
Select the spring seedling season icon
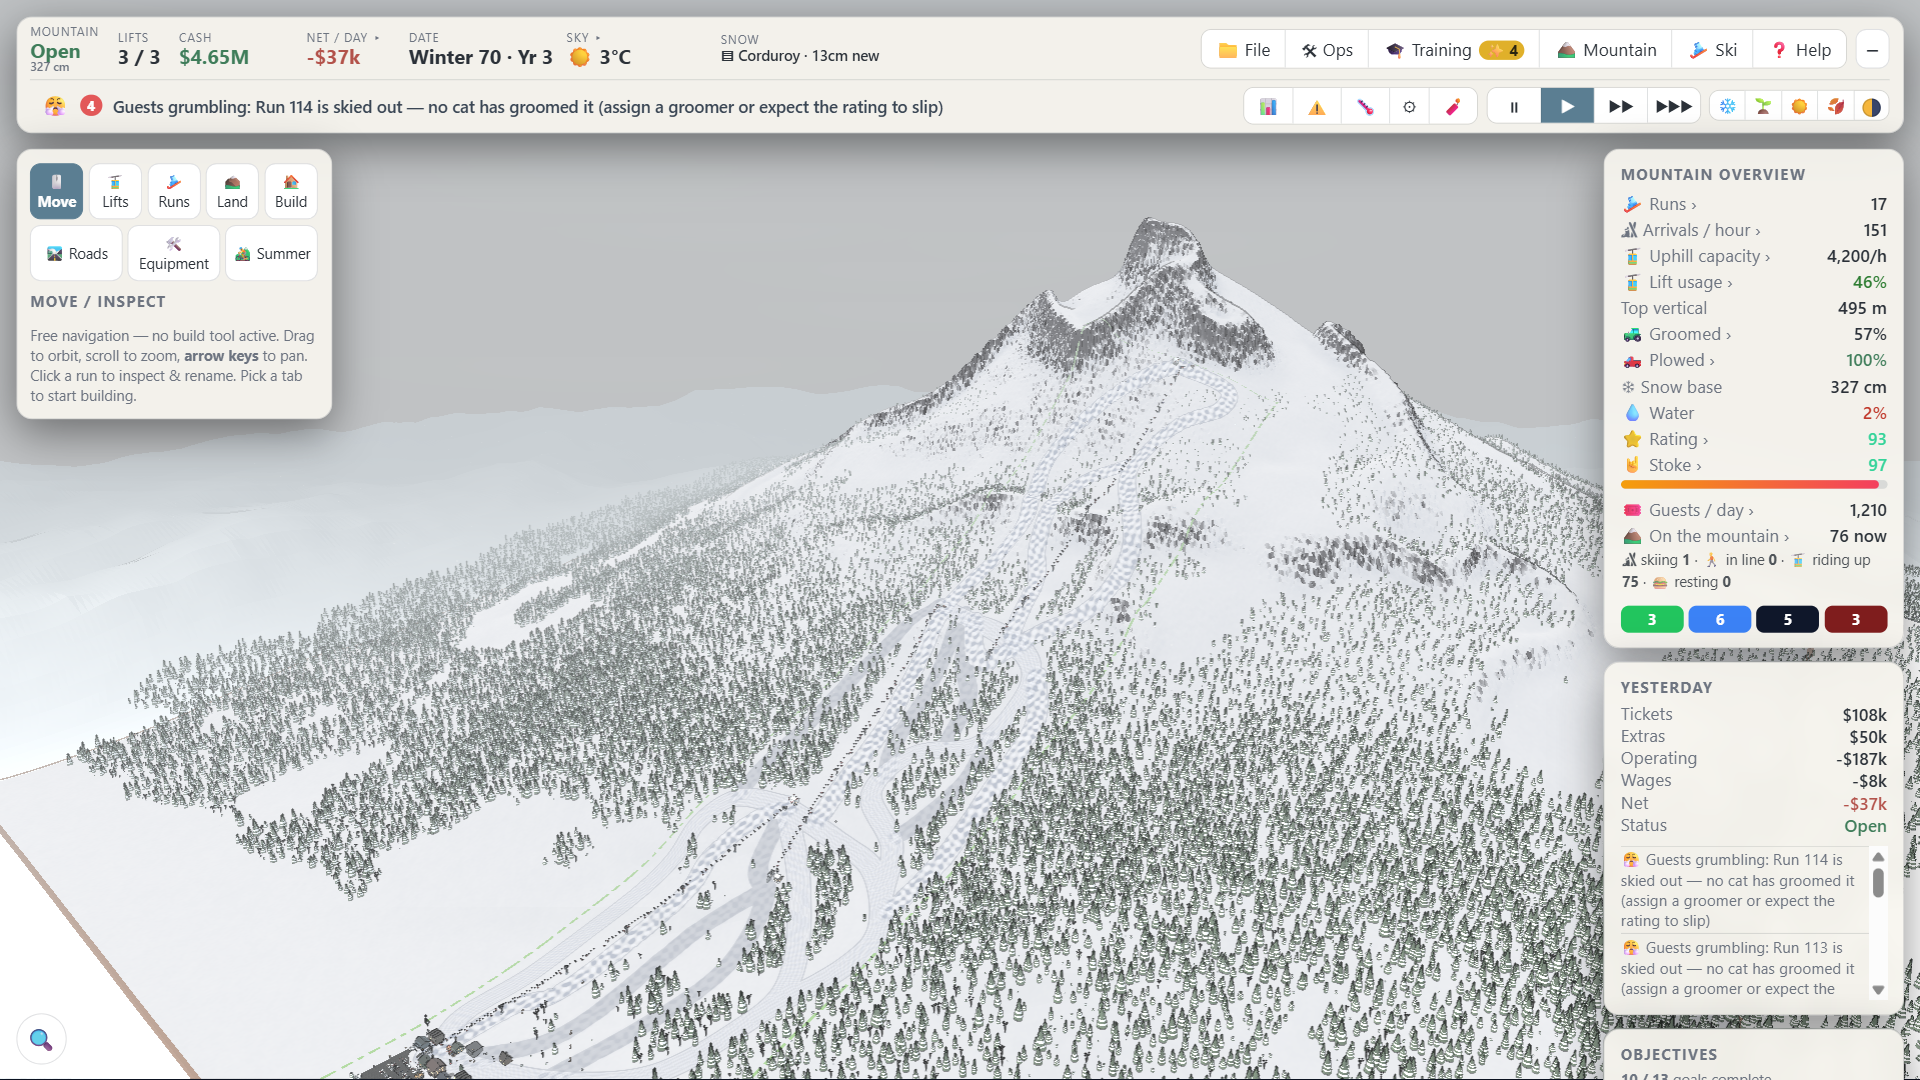point(1763,107)
